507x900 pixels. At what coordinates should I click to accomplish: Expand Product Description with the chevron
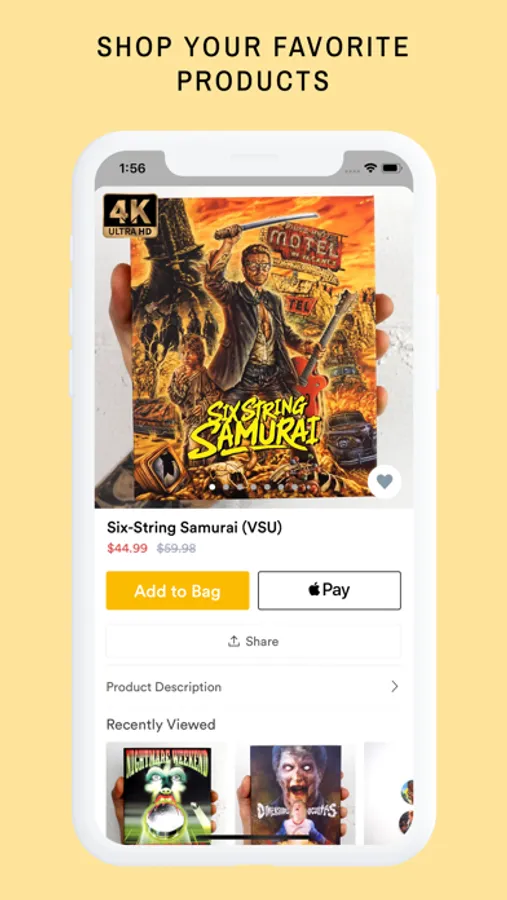coord(394,686)
